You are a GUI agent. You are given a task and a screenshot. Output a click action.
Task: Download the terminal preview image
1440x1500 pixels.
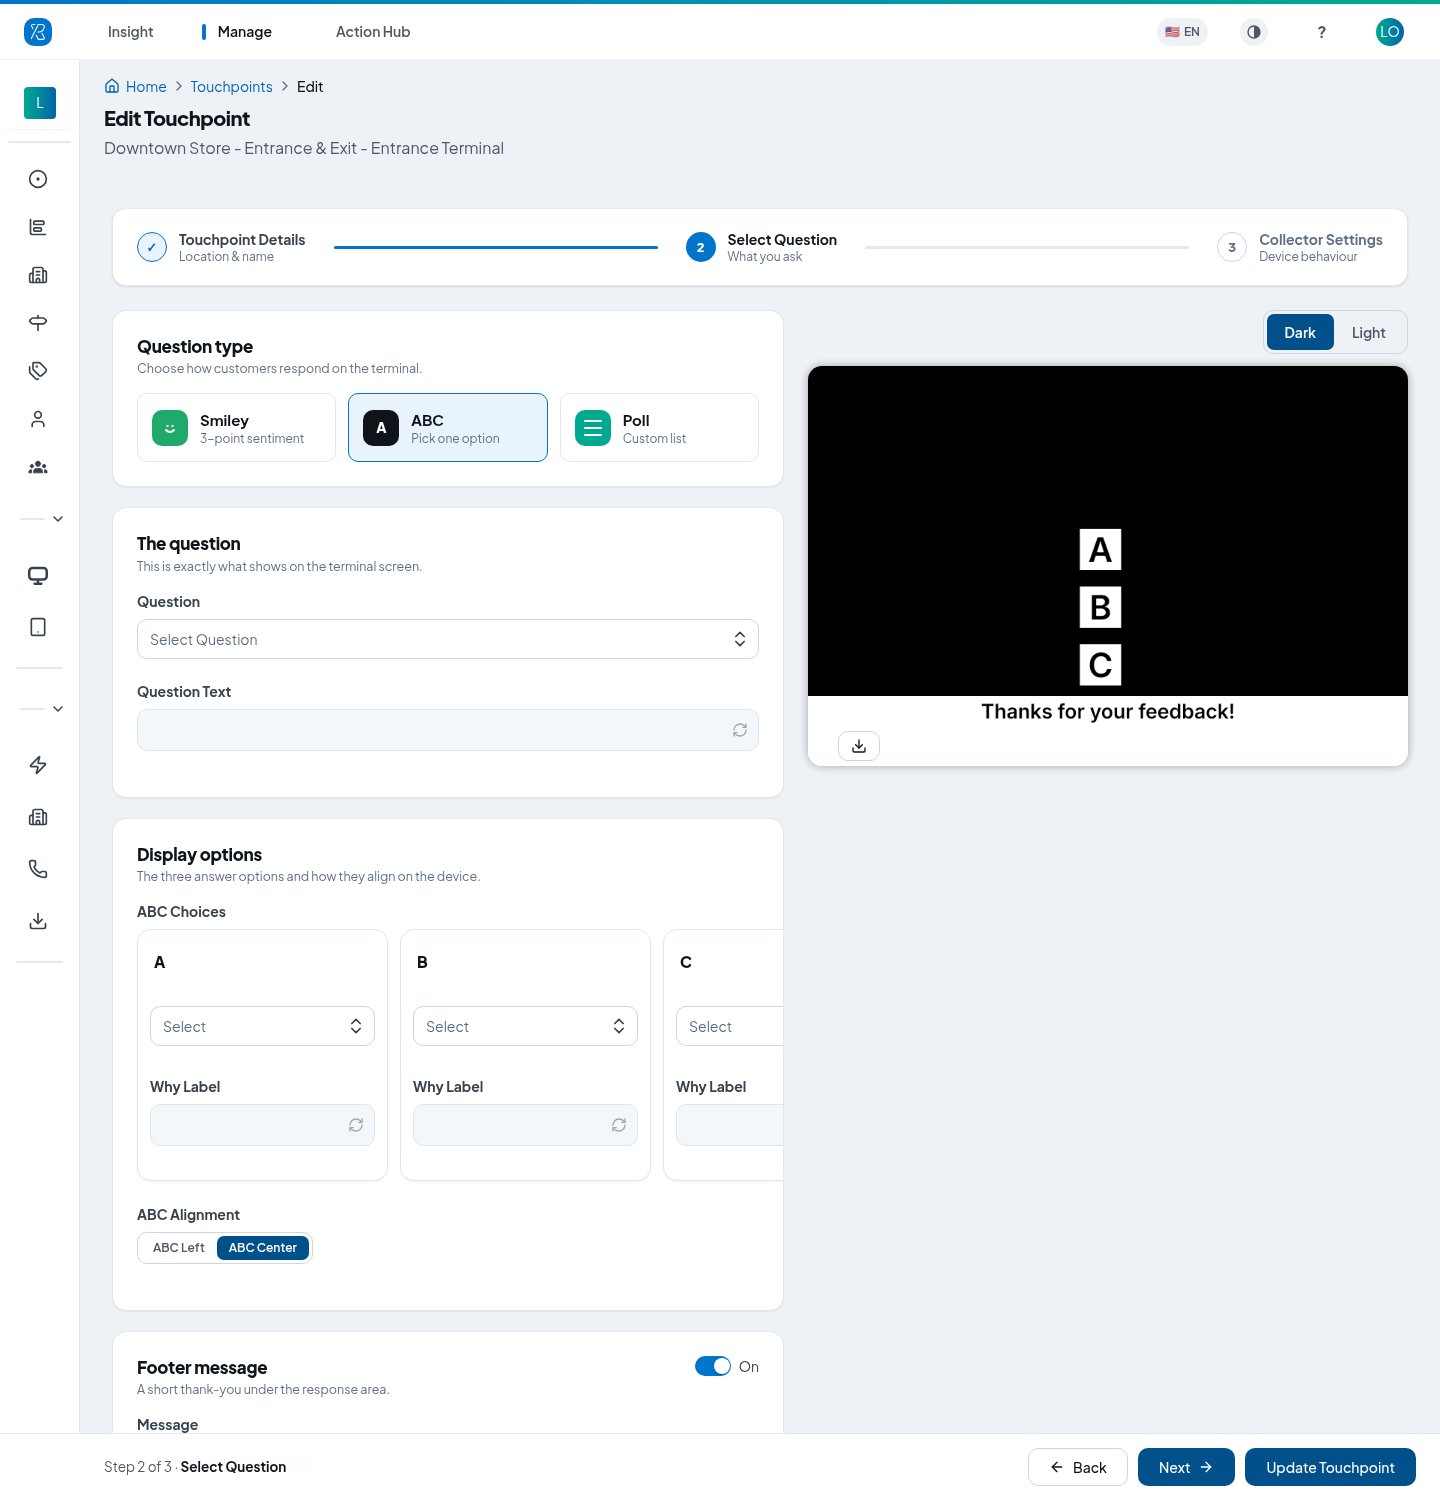859,746
